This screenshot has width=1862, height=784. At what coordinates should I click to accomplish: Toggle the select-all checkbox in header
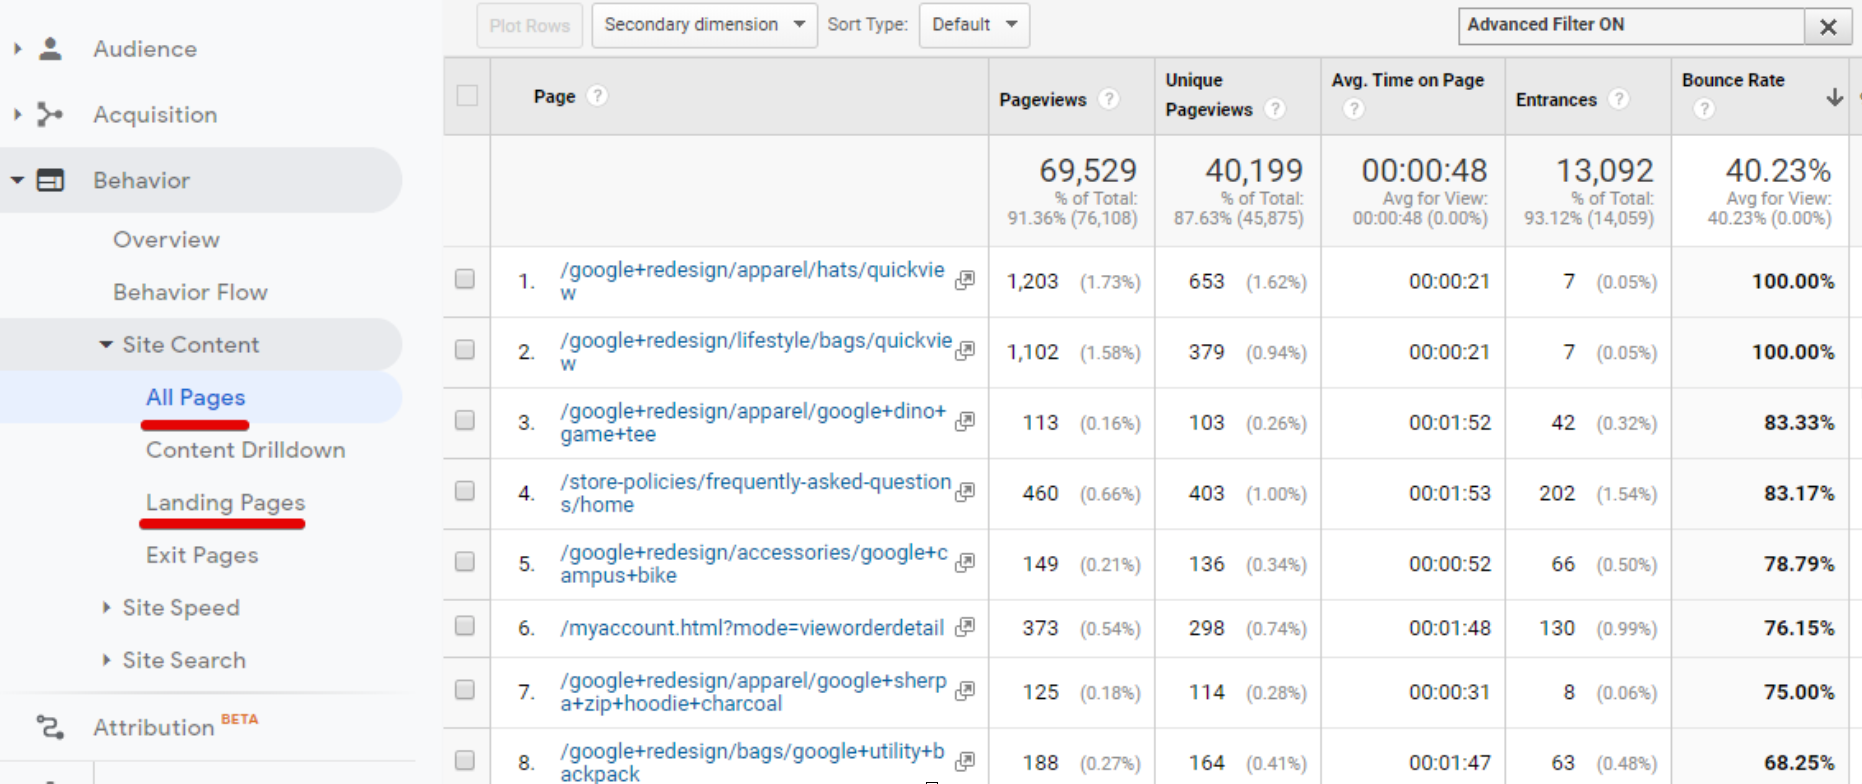(x=467, y=96)
